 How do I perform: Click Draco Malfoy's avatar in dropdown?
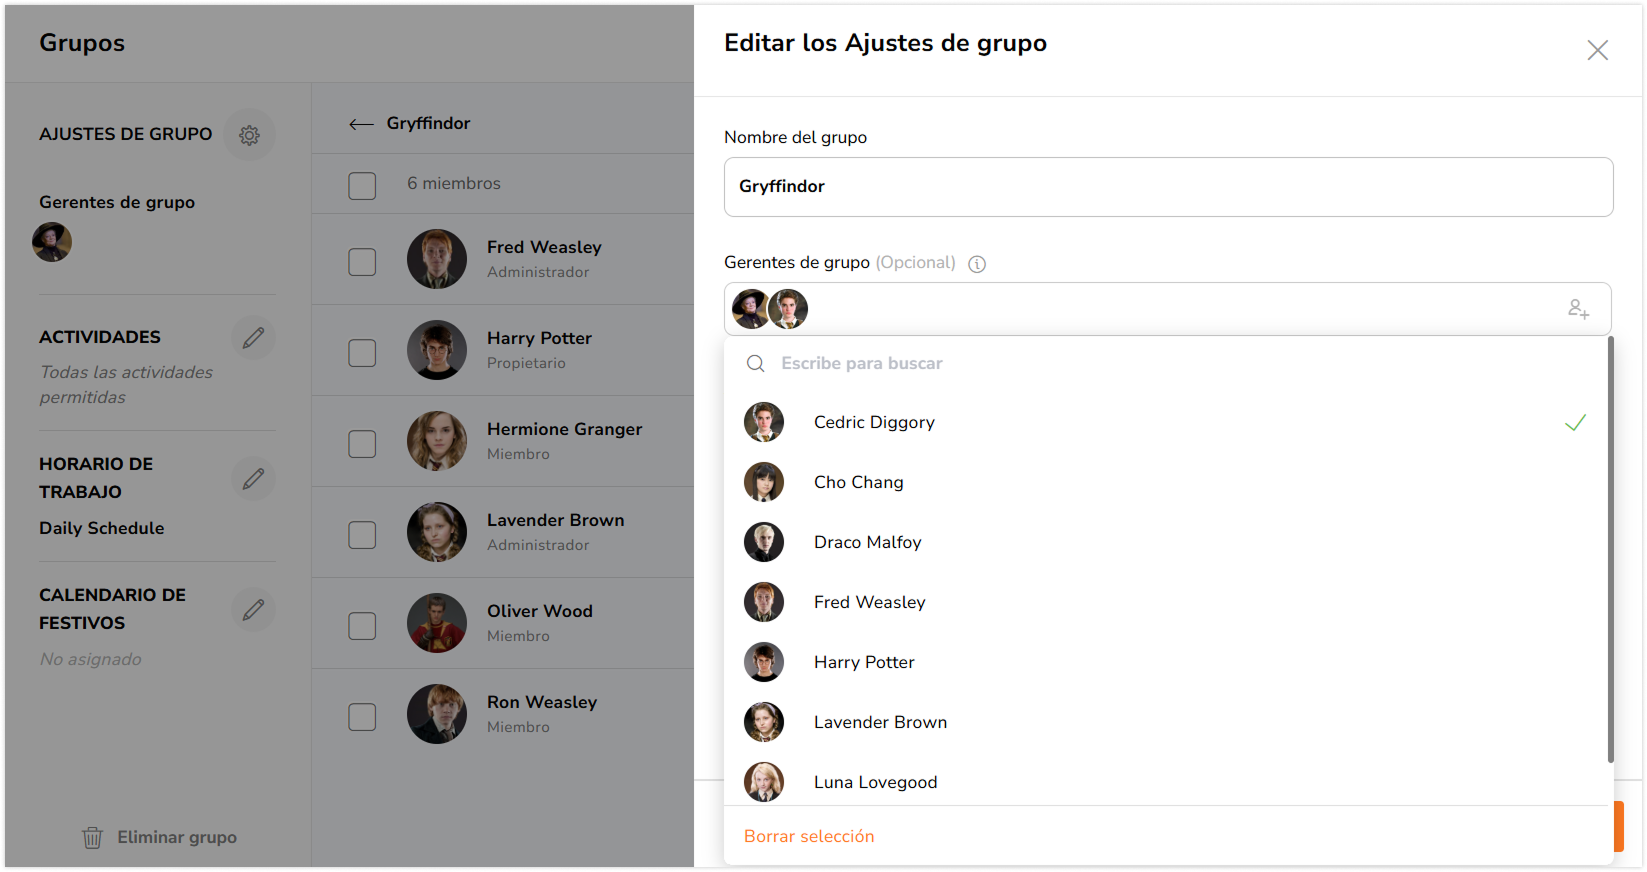(764, 542)
